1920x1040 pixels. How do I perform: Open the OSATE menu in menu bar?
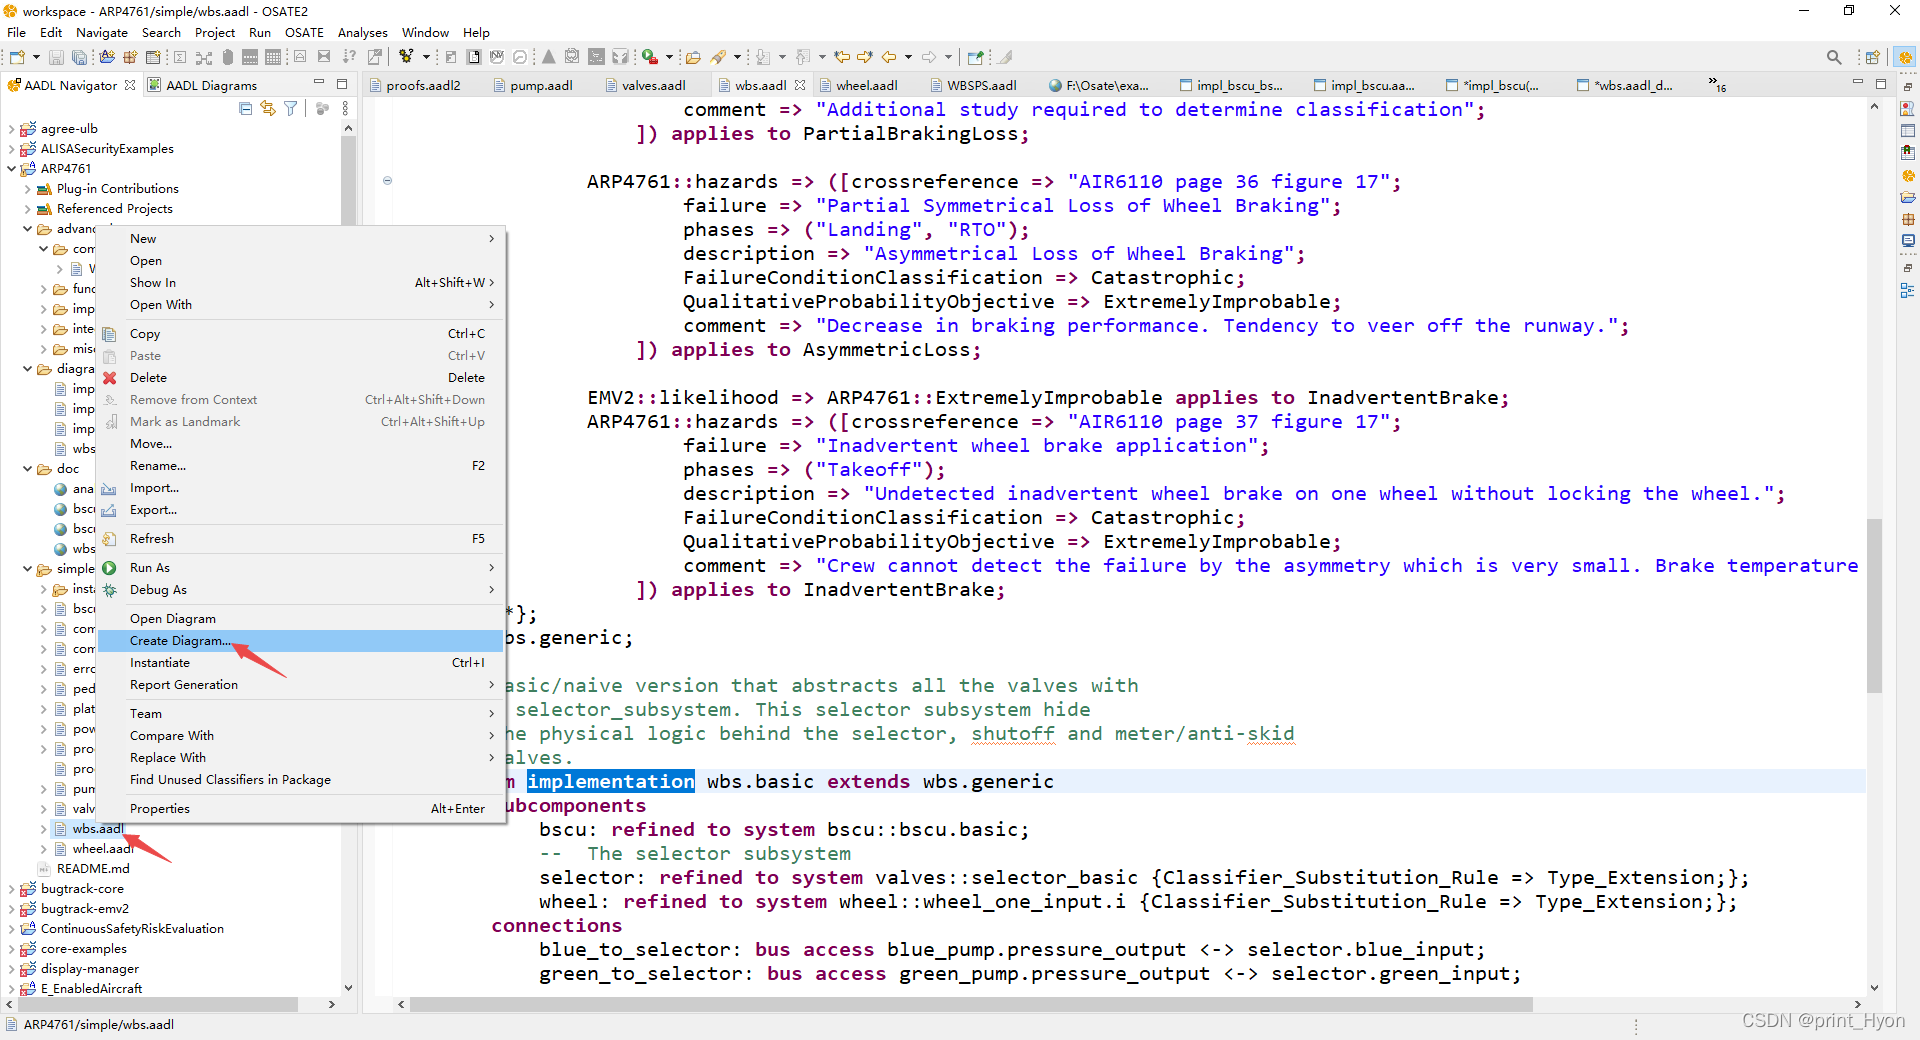click(x=304, y=32)
